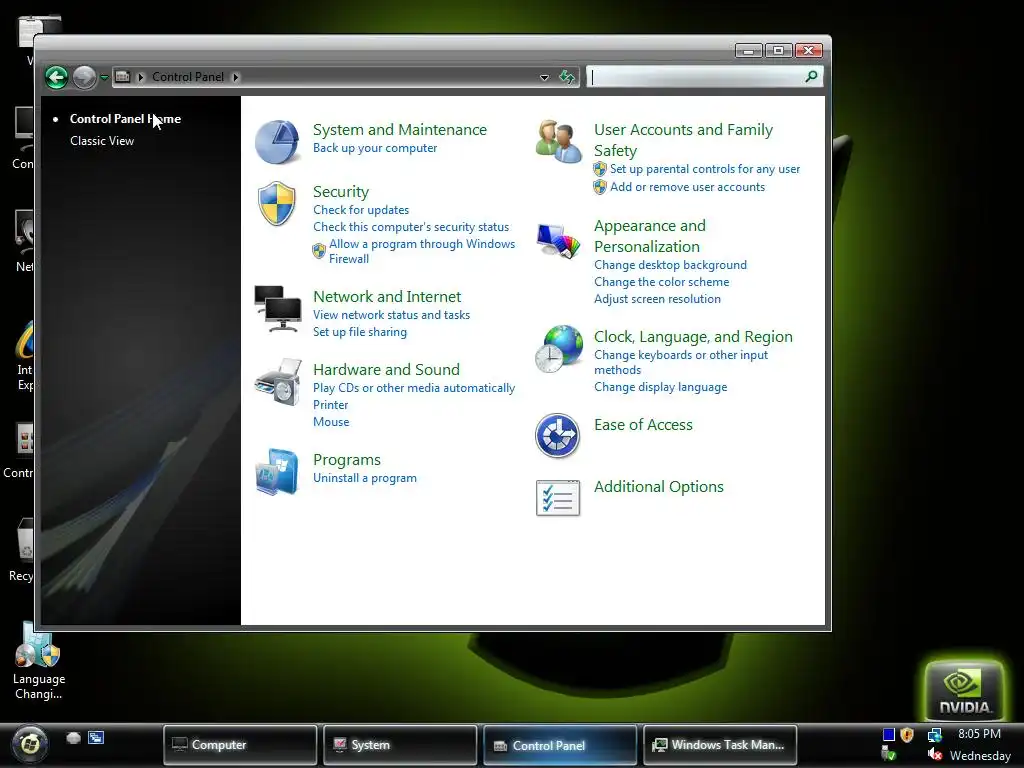Open the Programs box icon

277,472
